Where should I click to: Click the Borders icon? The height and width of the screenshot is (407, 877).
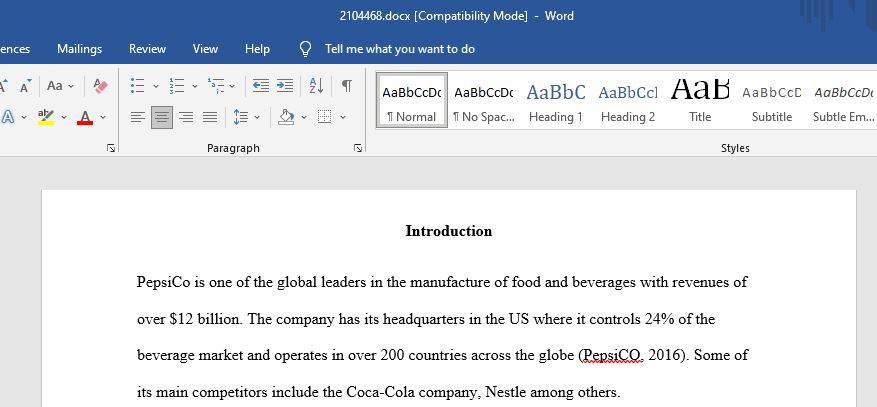[324, 117]
